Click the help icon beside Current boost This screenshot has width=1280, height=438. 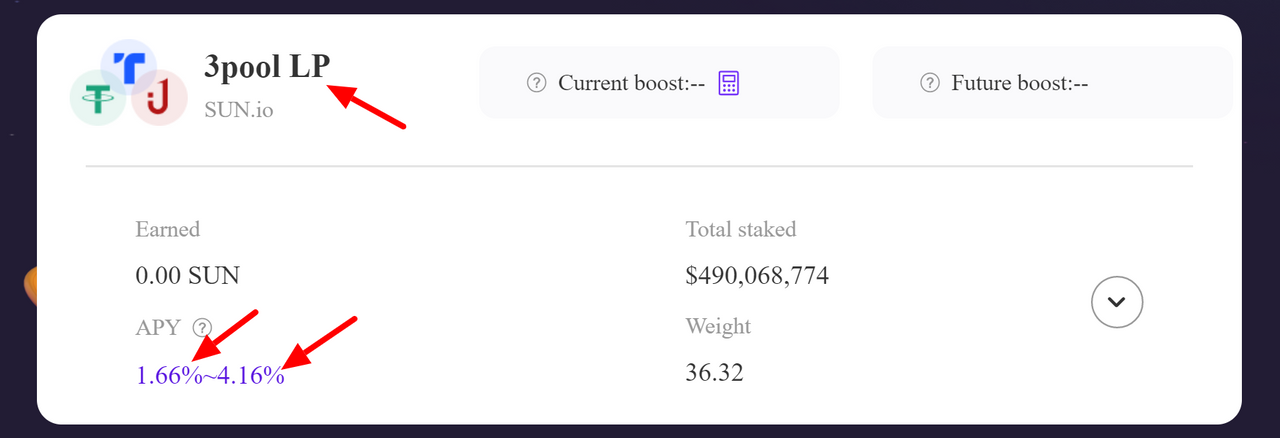tap(536, 83)
